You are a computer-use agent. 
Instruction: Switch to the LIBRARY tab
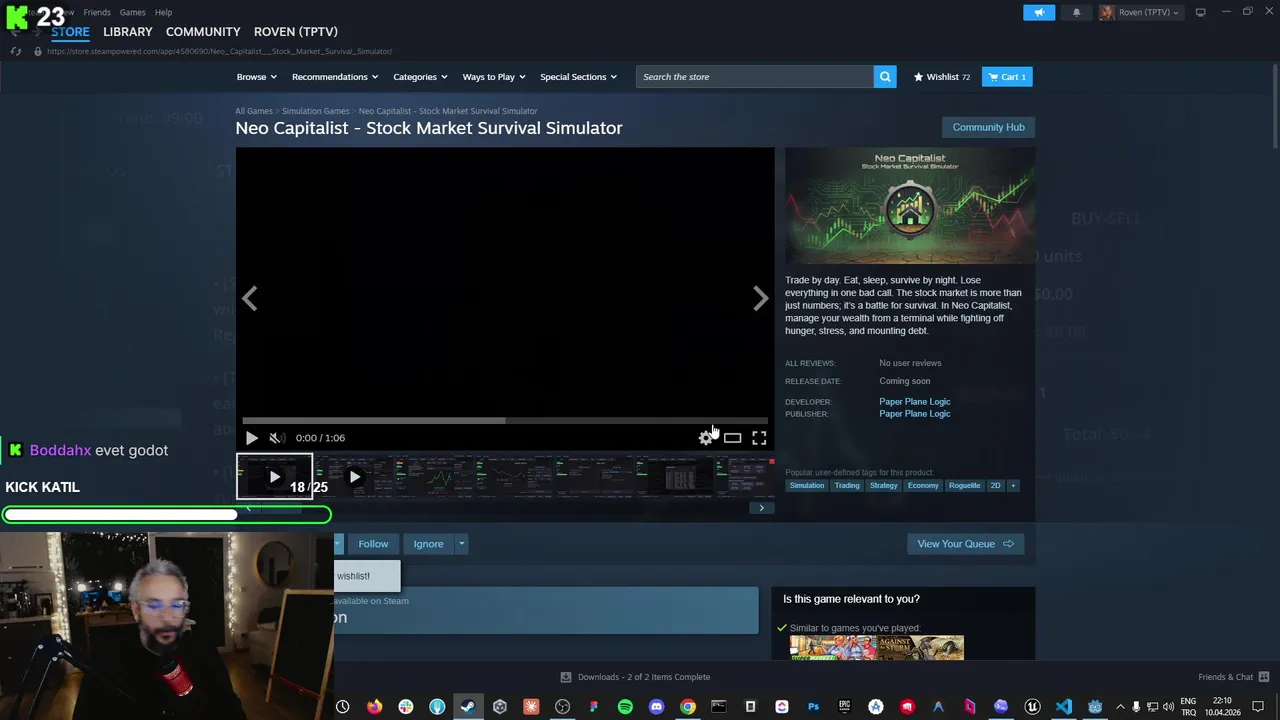click(128, 32)
